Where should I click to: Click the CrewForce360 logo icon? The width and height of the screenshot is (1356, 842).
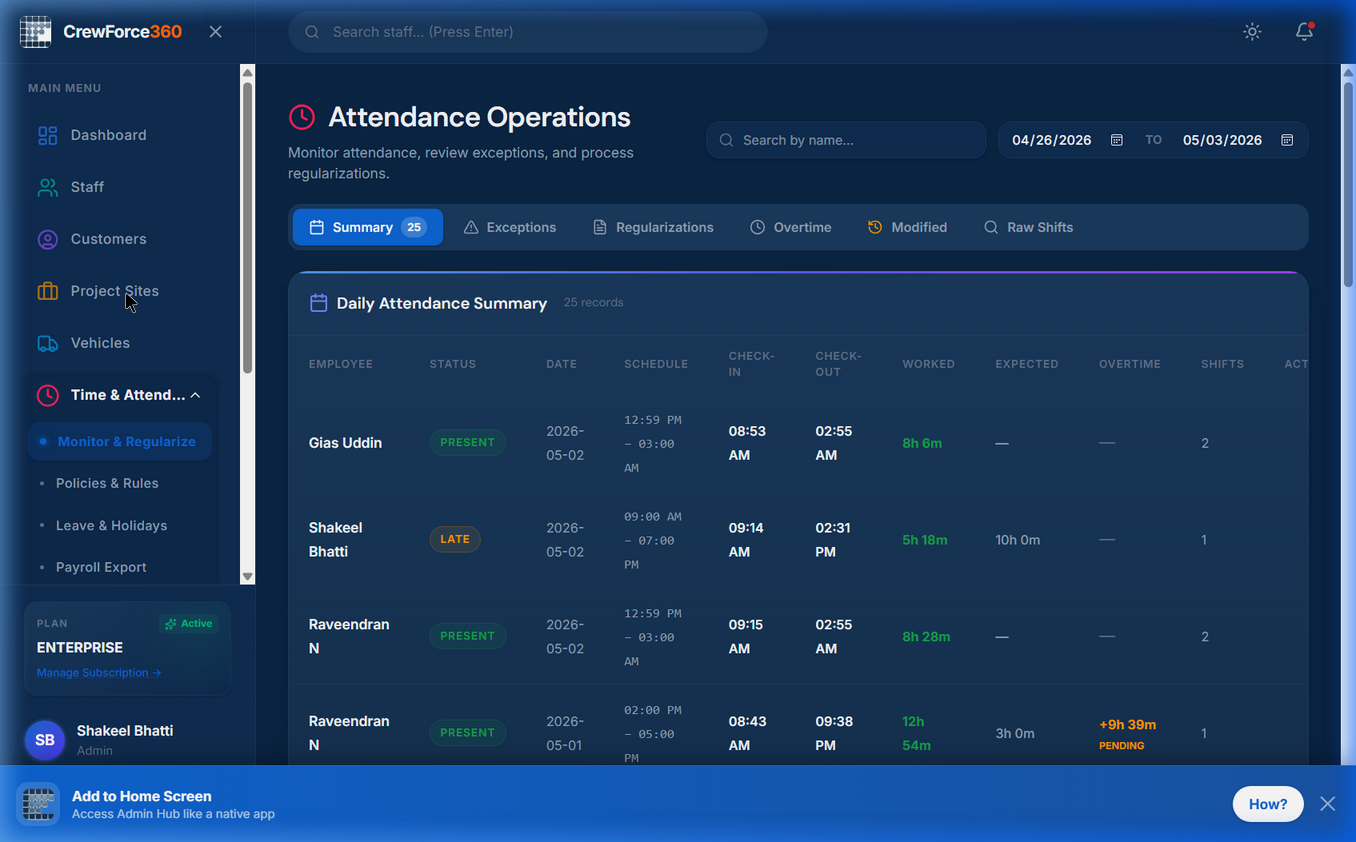[36, 32]
